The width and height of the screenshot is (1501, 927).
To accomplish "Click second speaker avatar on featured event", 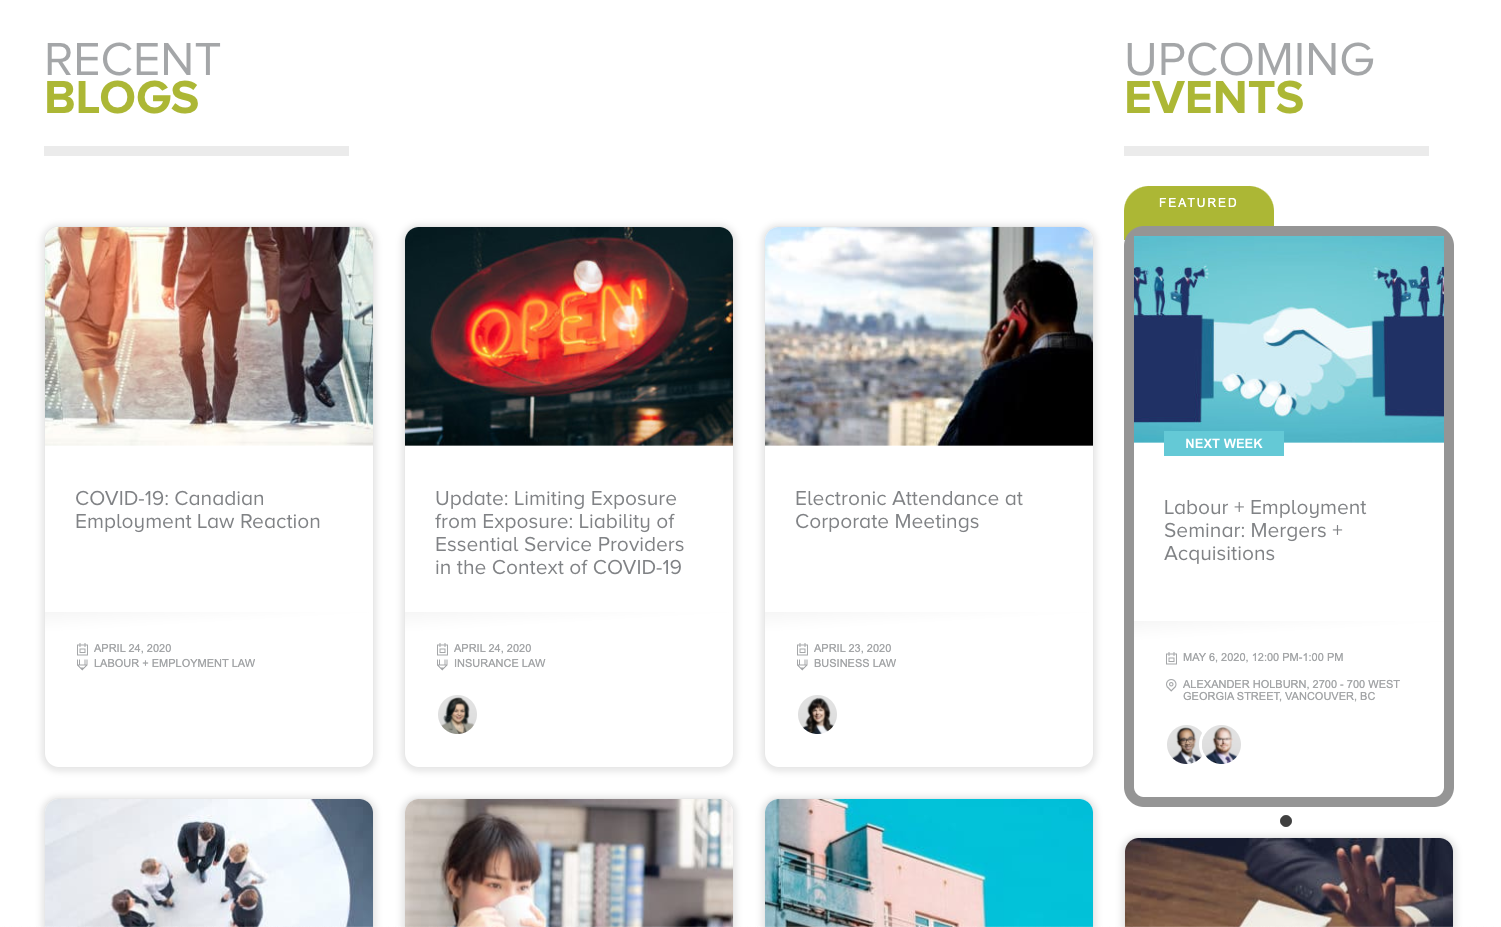I will (1222, 745).
